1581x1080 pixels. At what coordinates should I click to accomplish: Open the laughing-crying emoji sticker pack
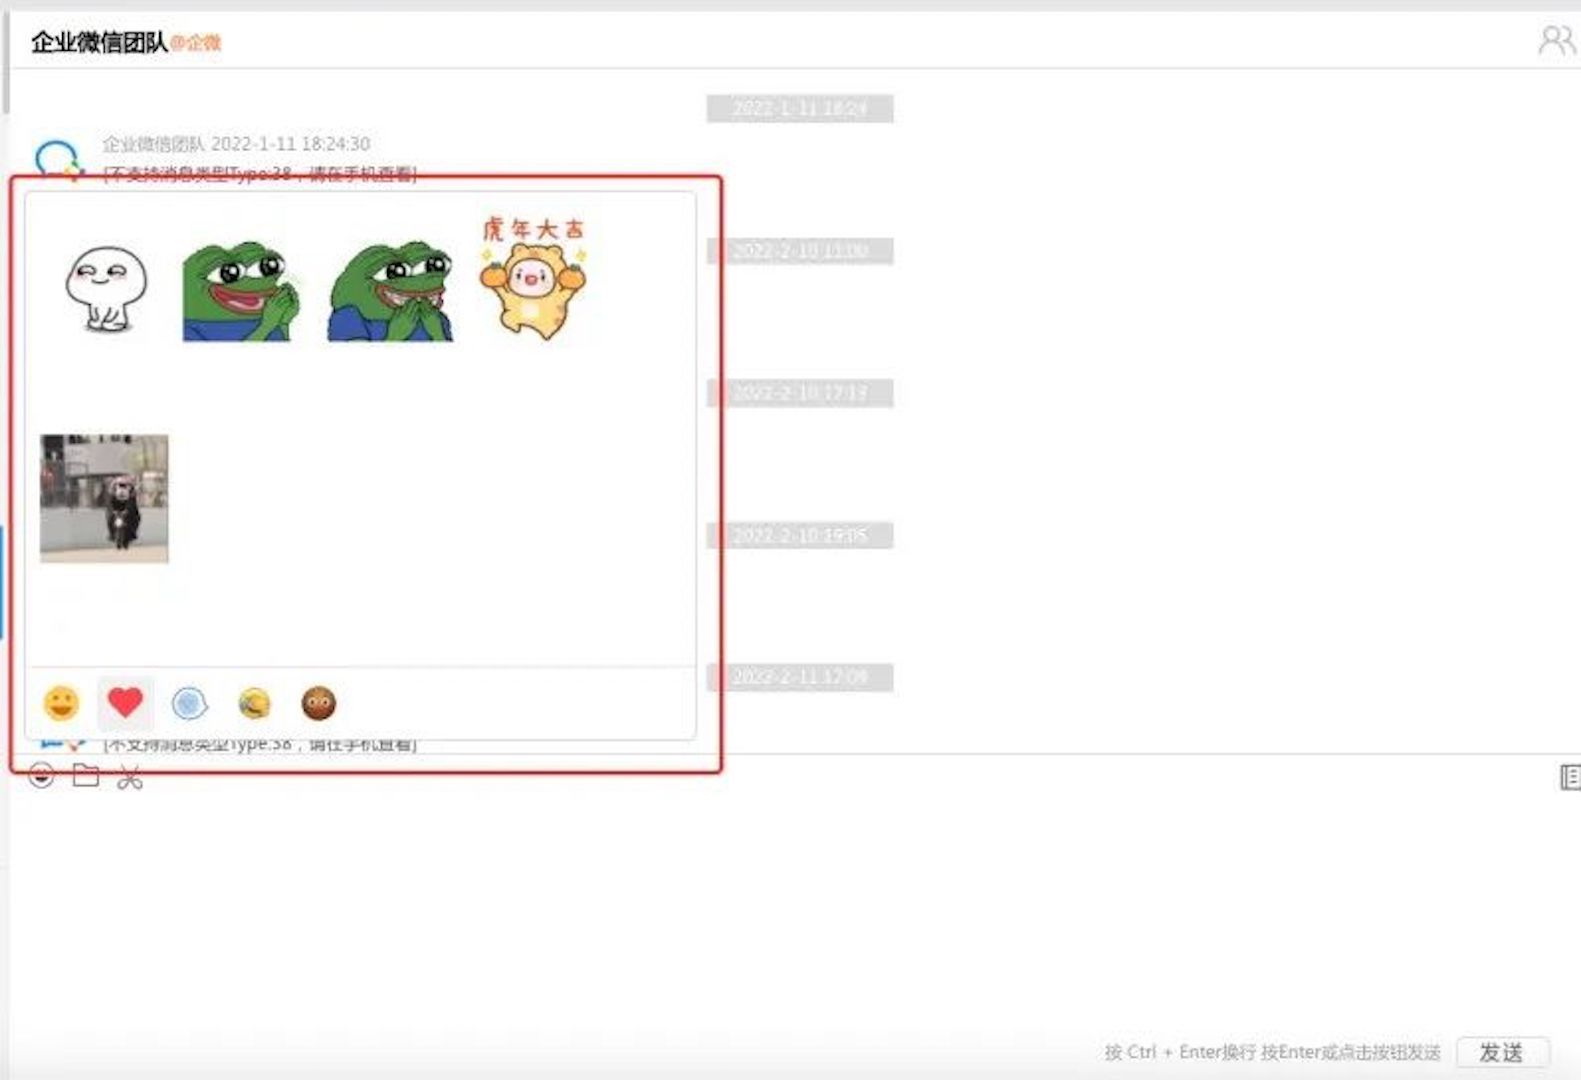254,704
